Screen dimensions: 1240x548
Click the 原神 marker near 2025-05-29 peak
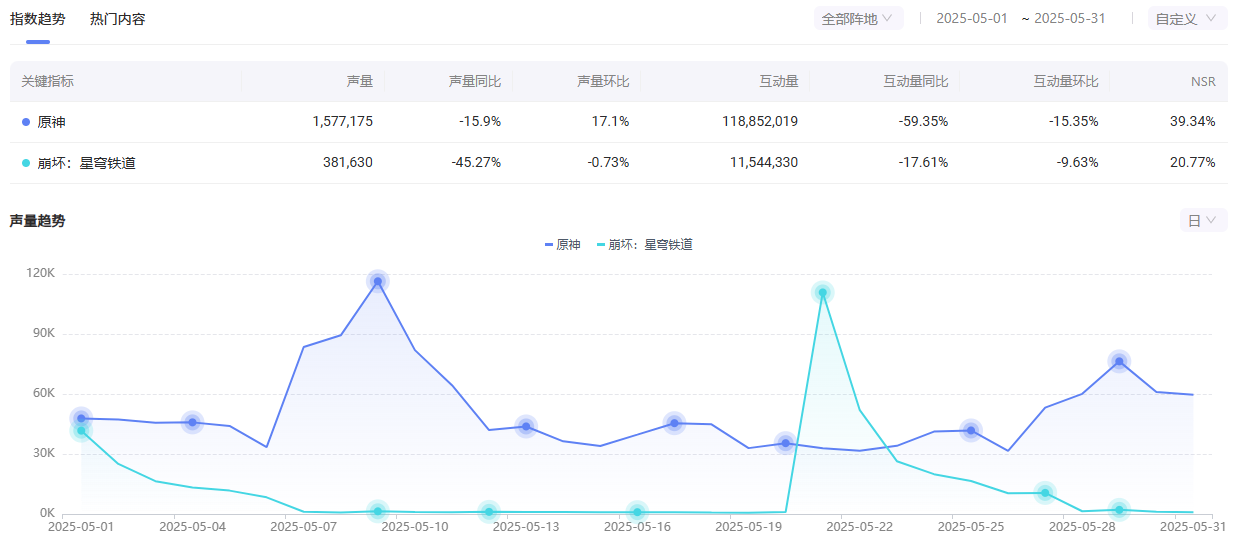pos(1119,361)
